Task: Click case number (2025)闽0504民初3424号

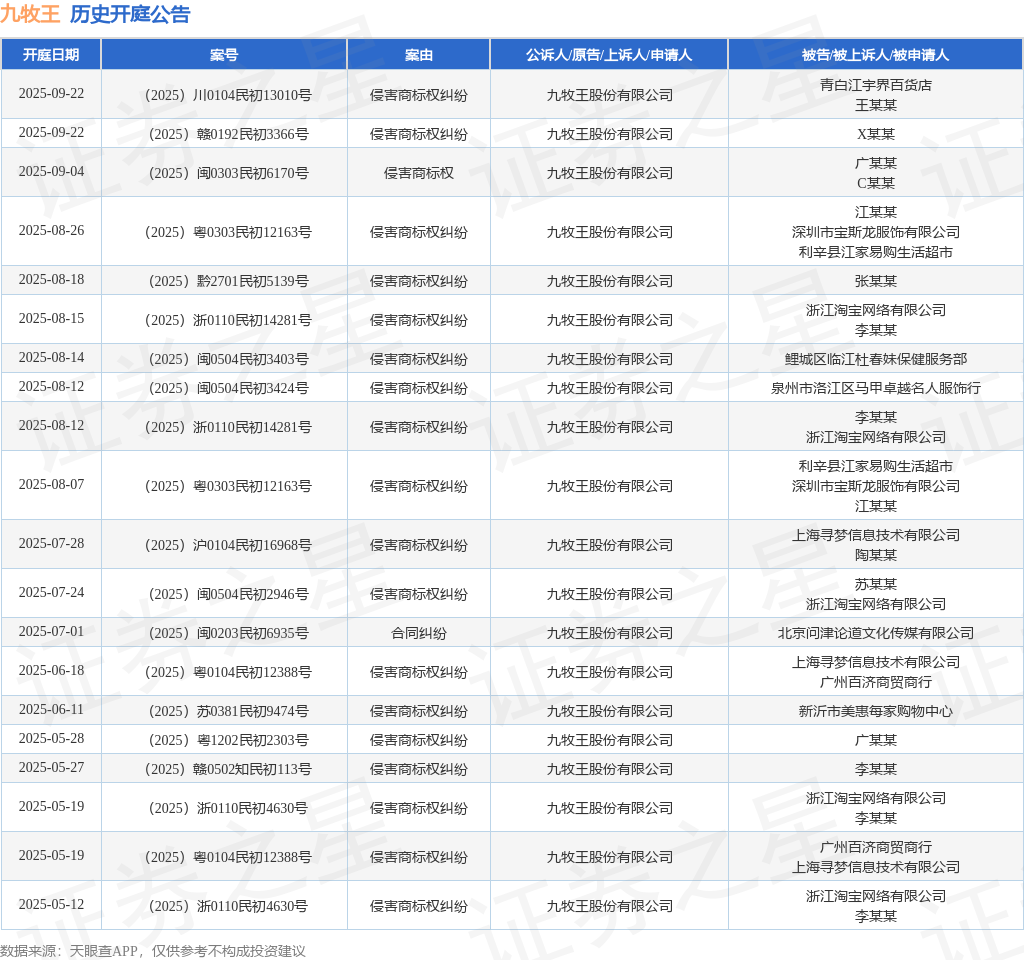Action: point(228,388)
